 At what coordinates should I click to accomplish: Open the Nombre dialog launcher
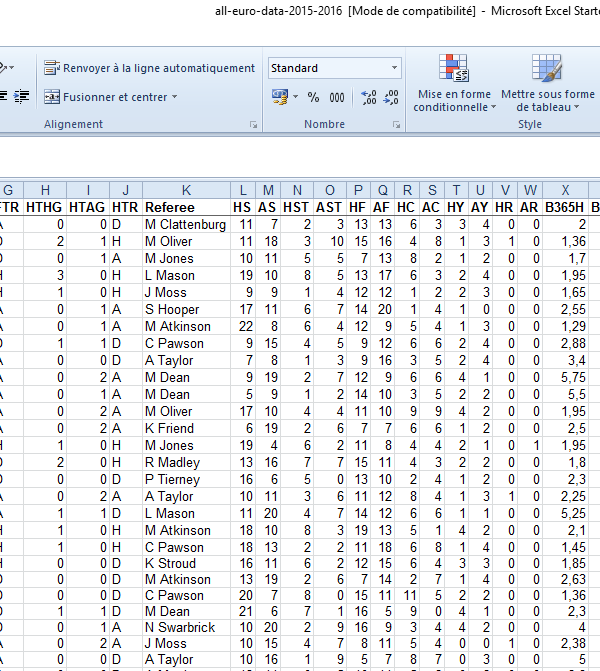click(397, 125)
